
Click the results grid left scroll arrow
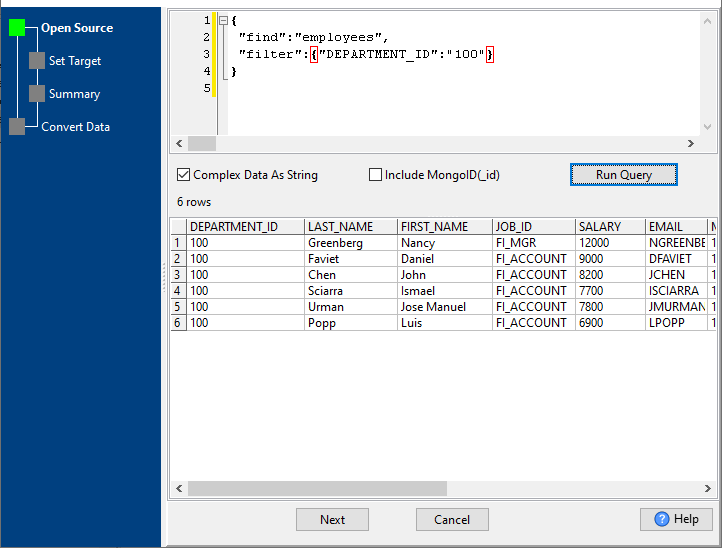pos(179,489)
